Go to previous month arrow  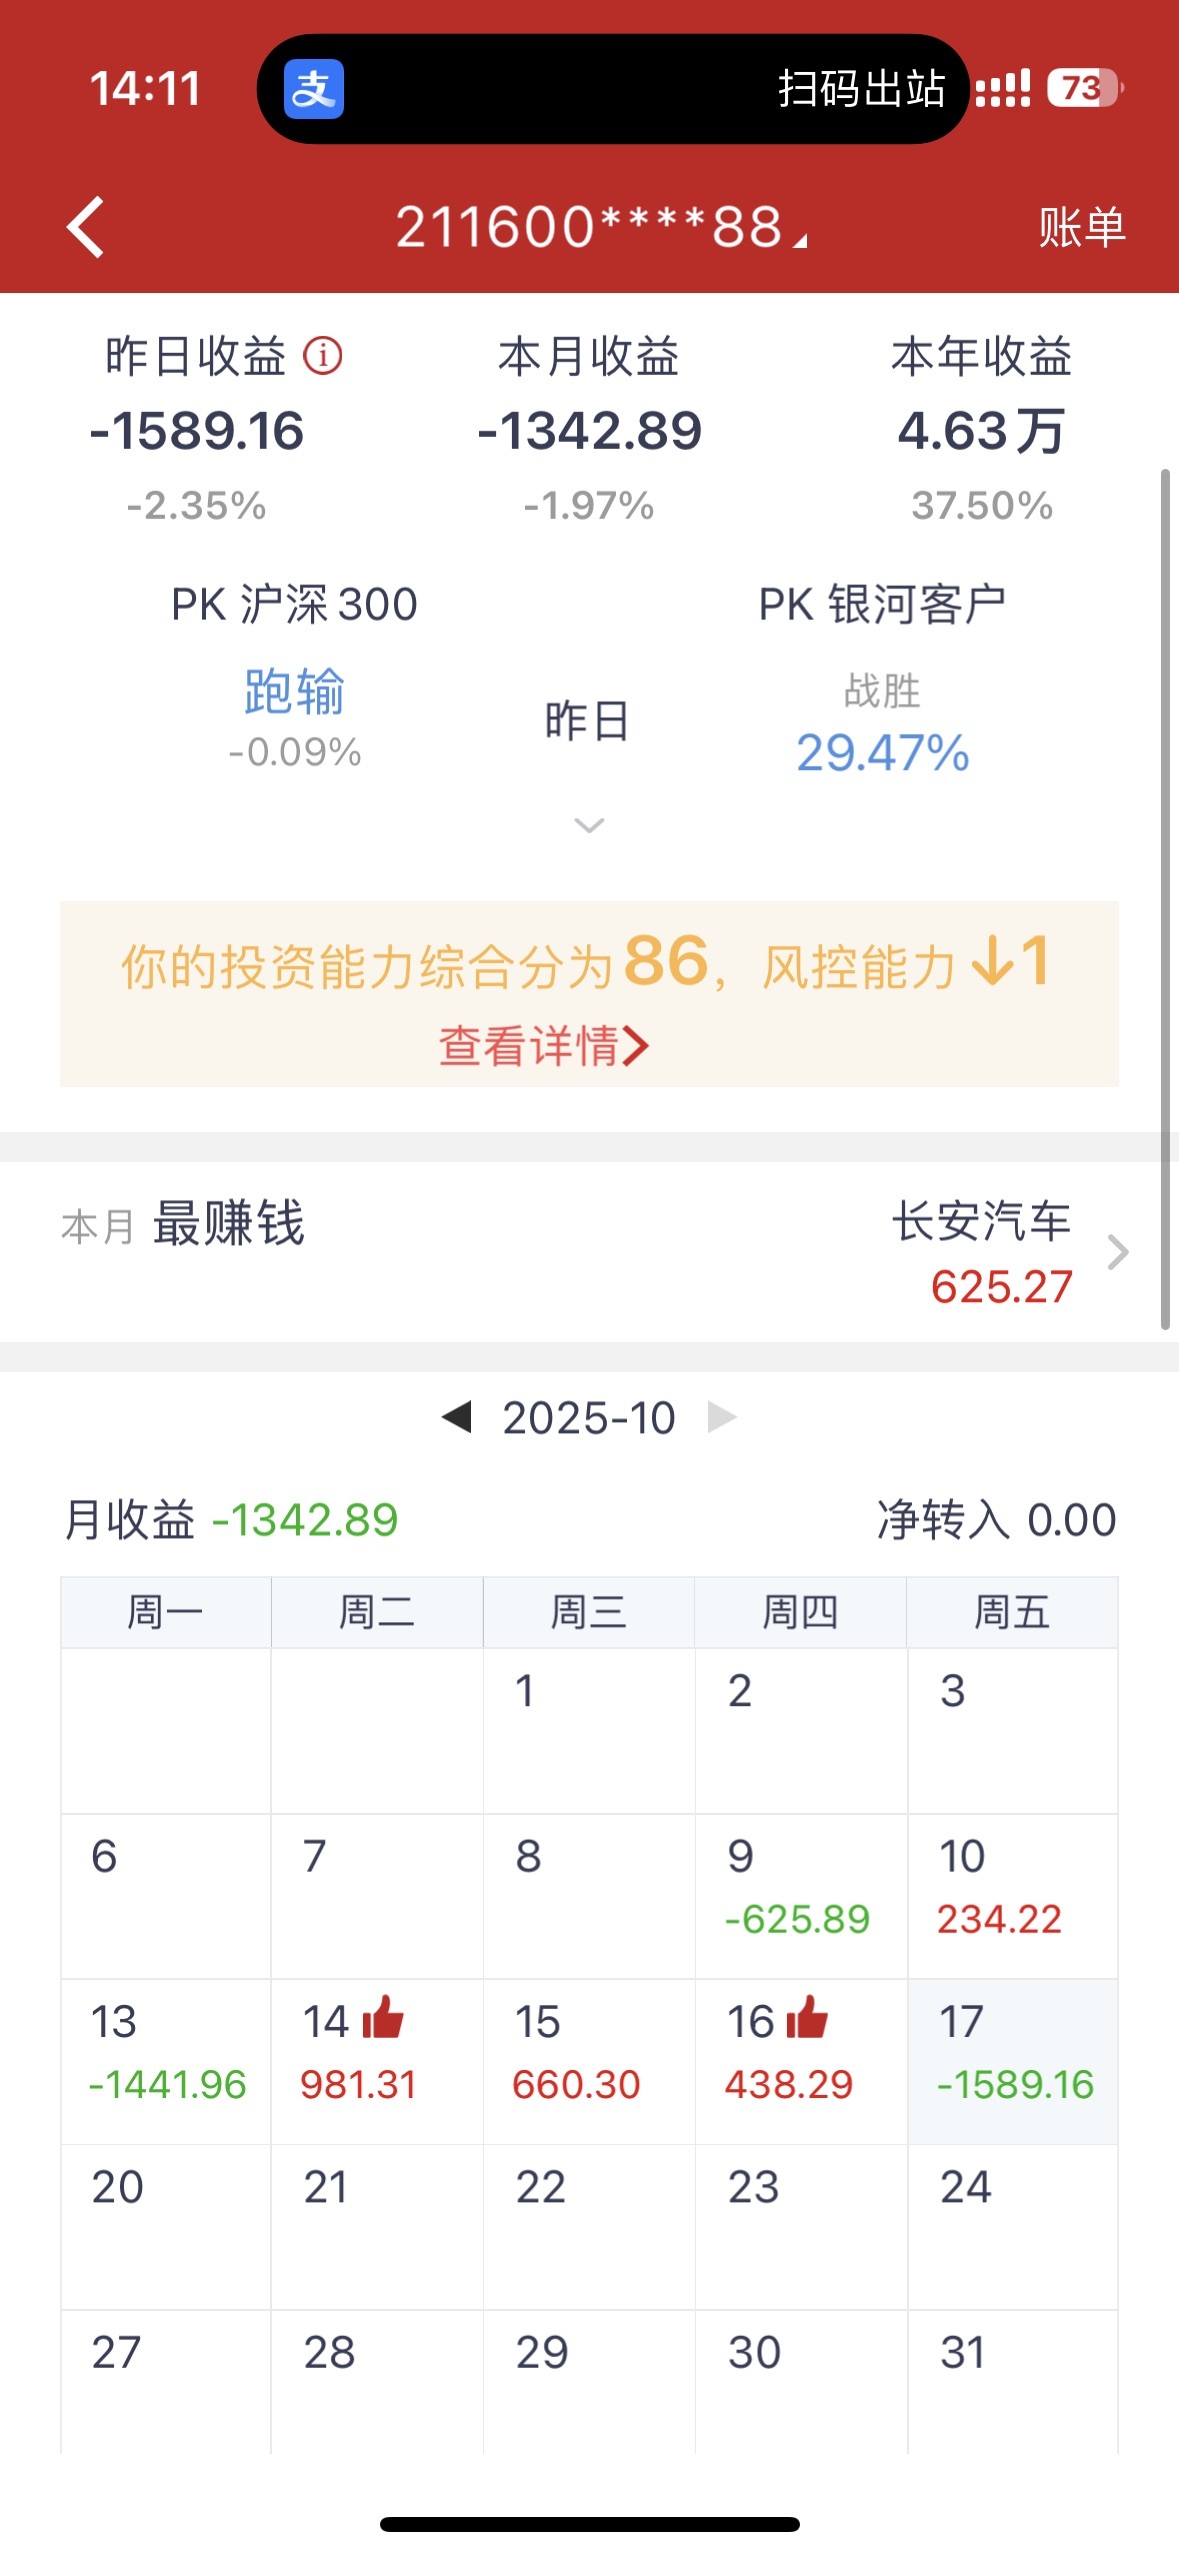(457, 1417)
